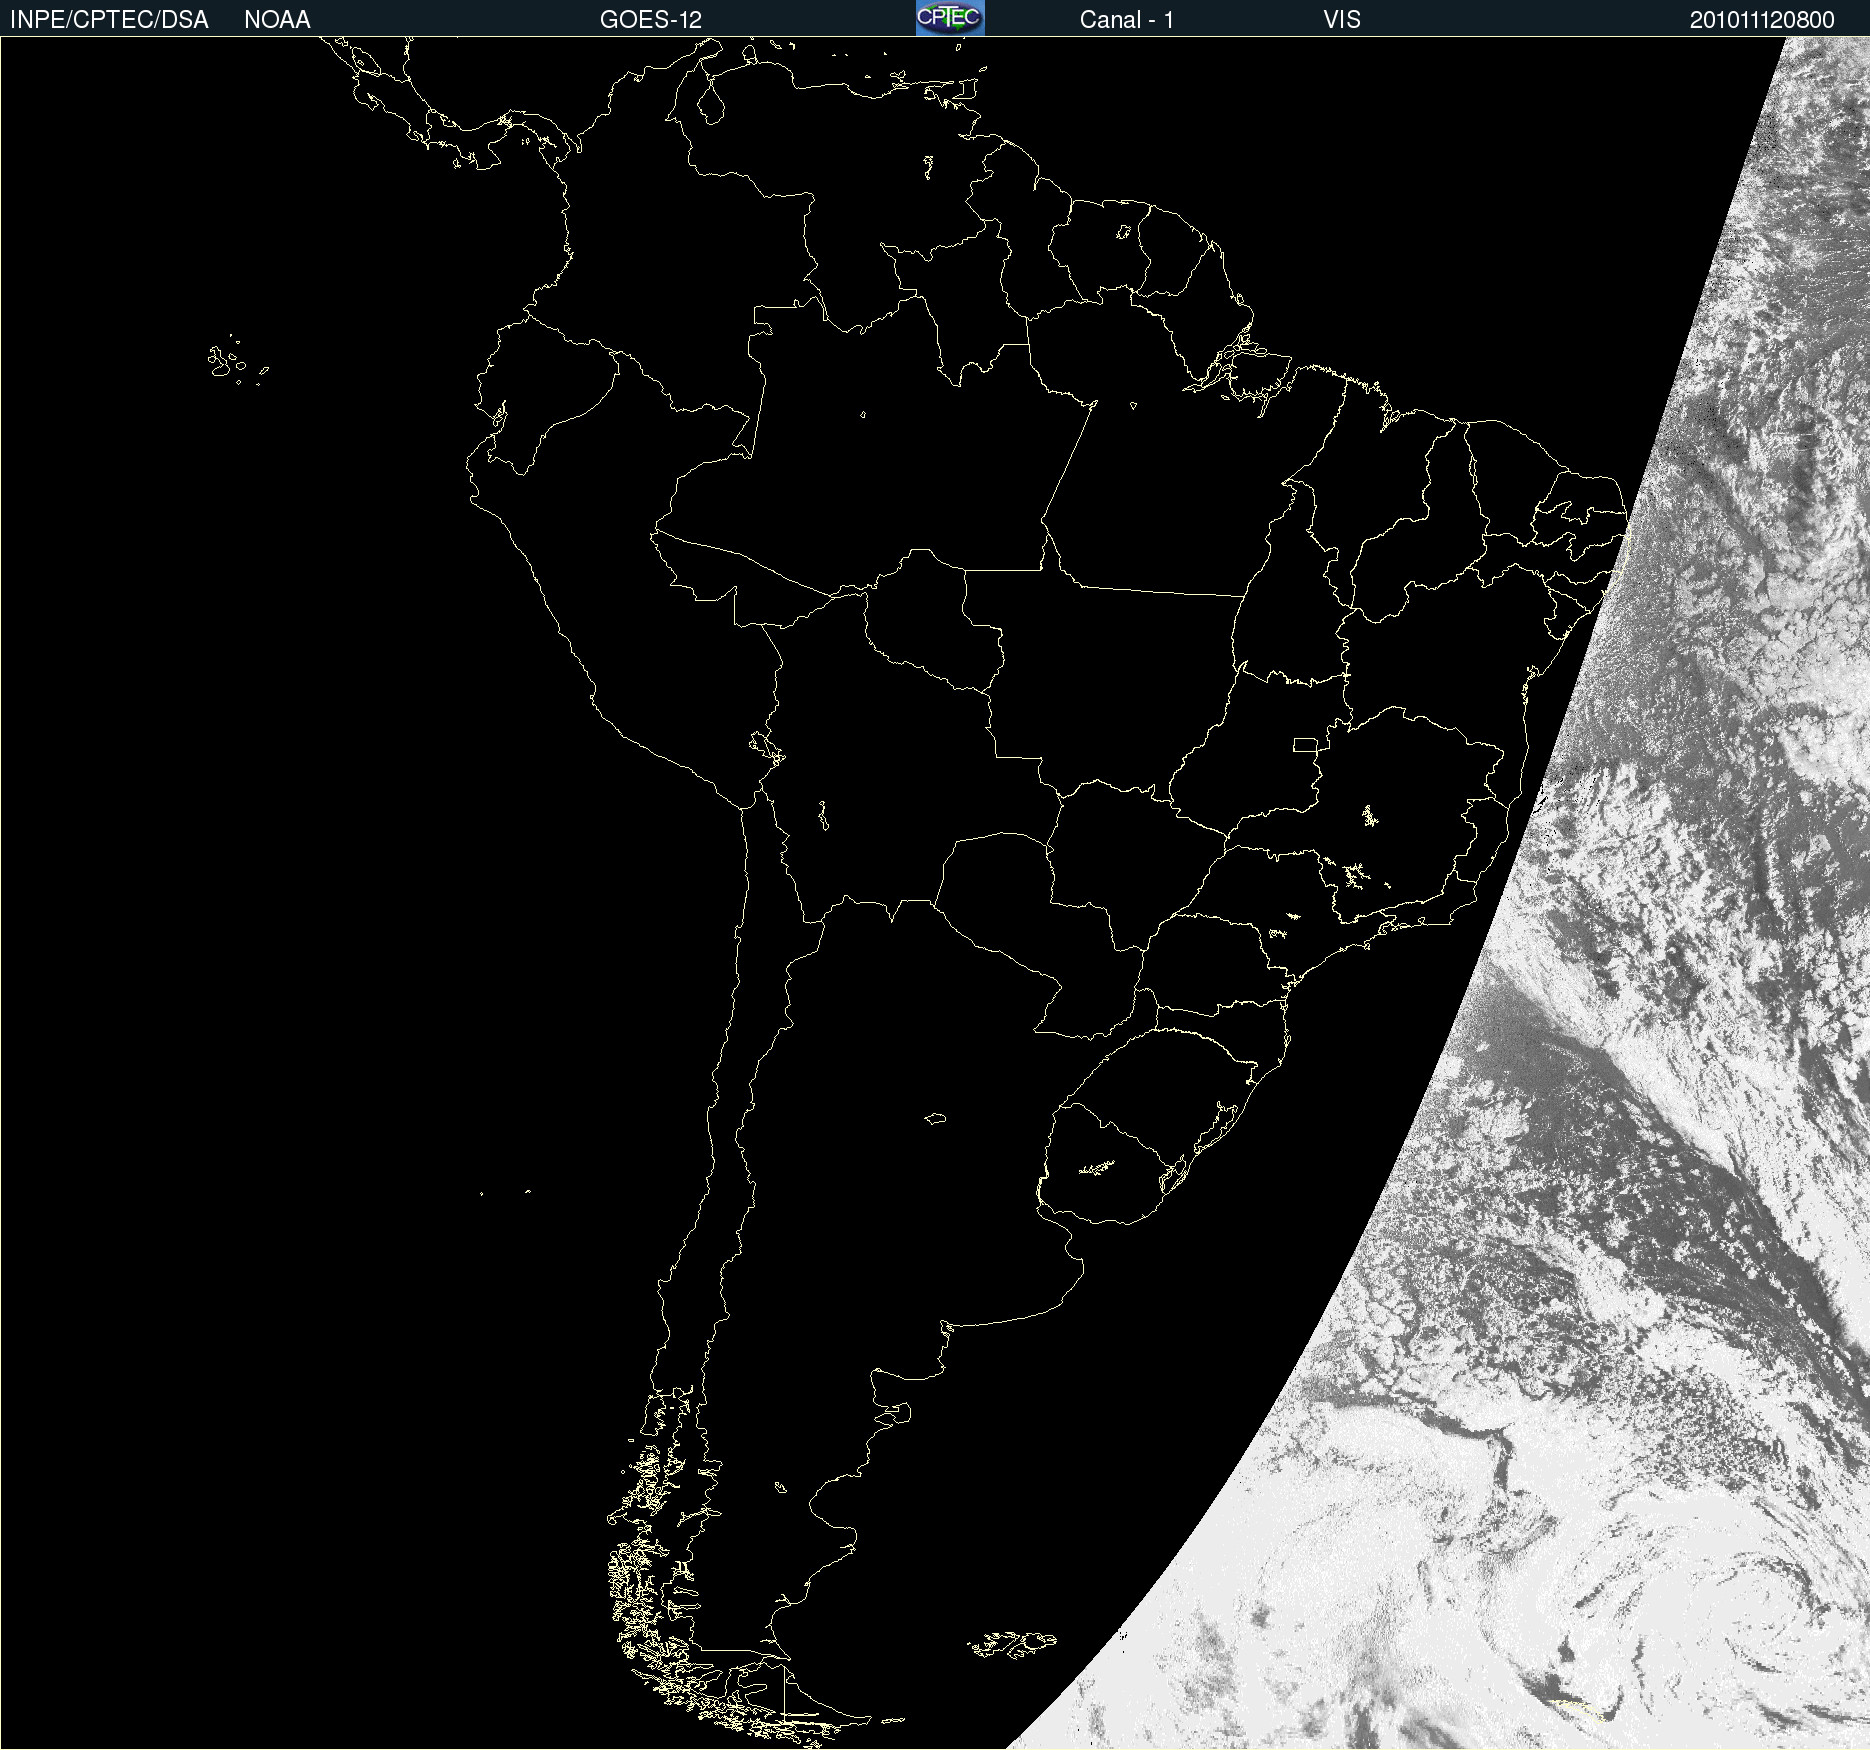This screenshot has height=1750, width=1870.
Task: Click the CPTEC logo in the header
Action: coord(950,18)
